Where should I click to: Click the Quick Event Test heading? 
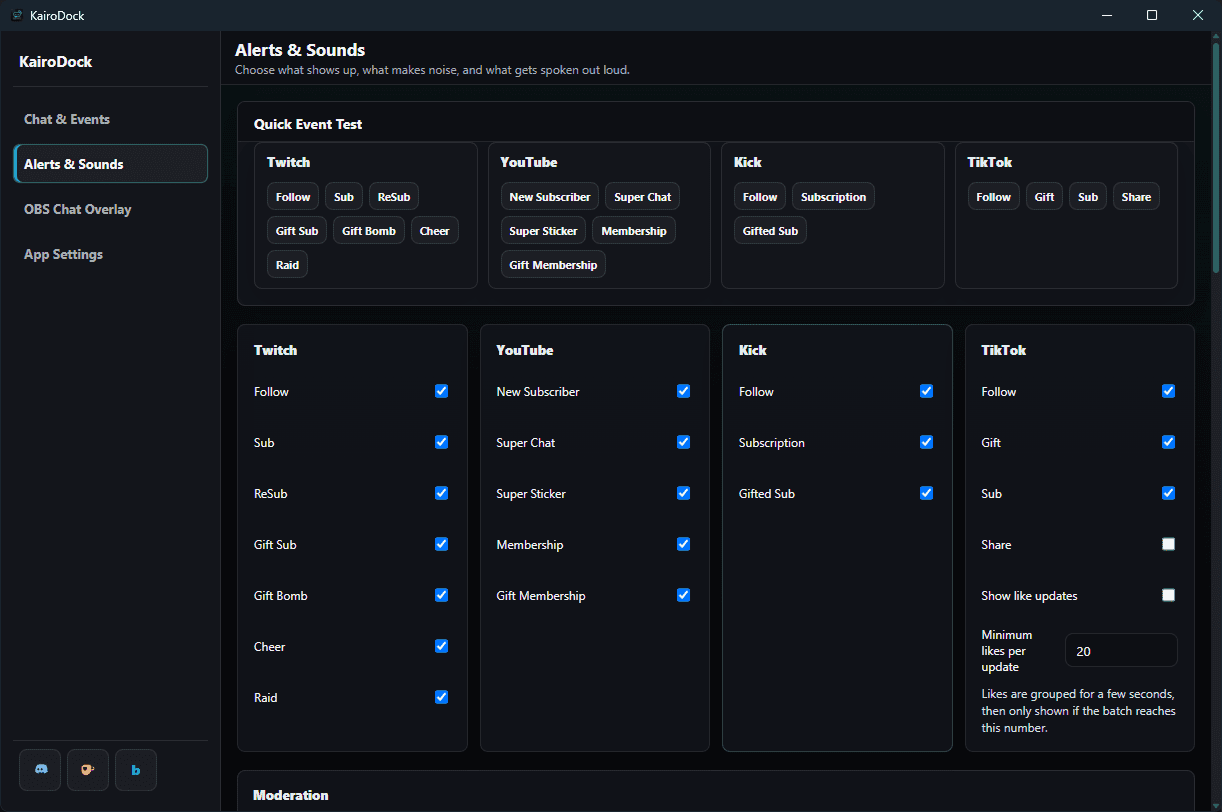coord(308,125)
